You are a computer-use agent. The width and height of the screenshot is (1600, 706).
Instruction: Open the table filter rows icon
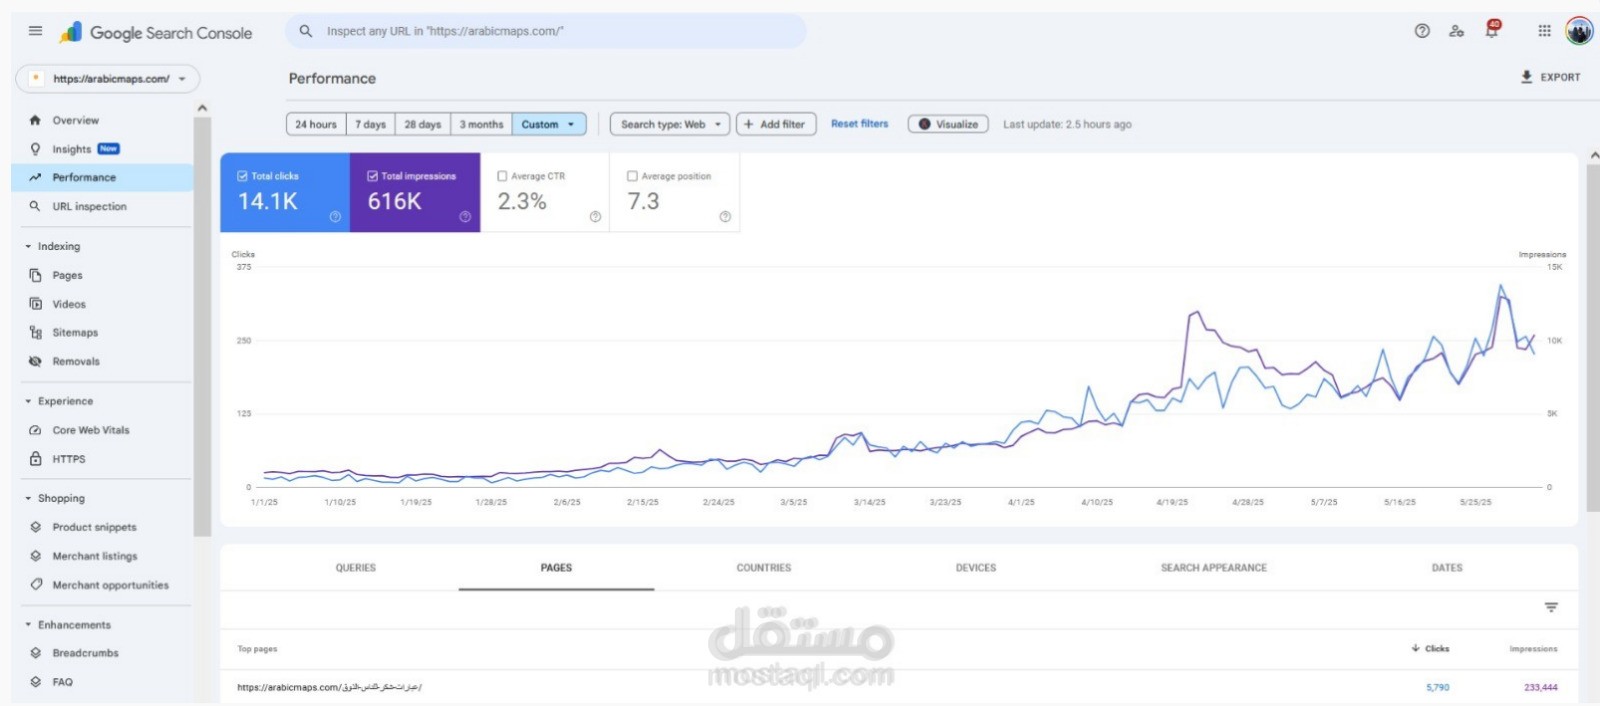[1551, 607]
